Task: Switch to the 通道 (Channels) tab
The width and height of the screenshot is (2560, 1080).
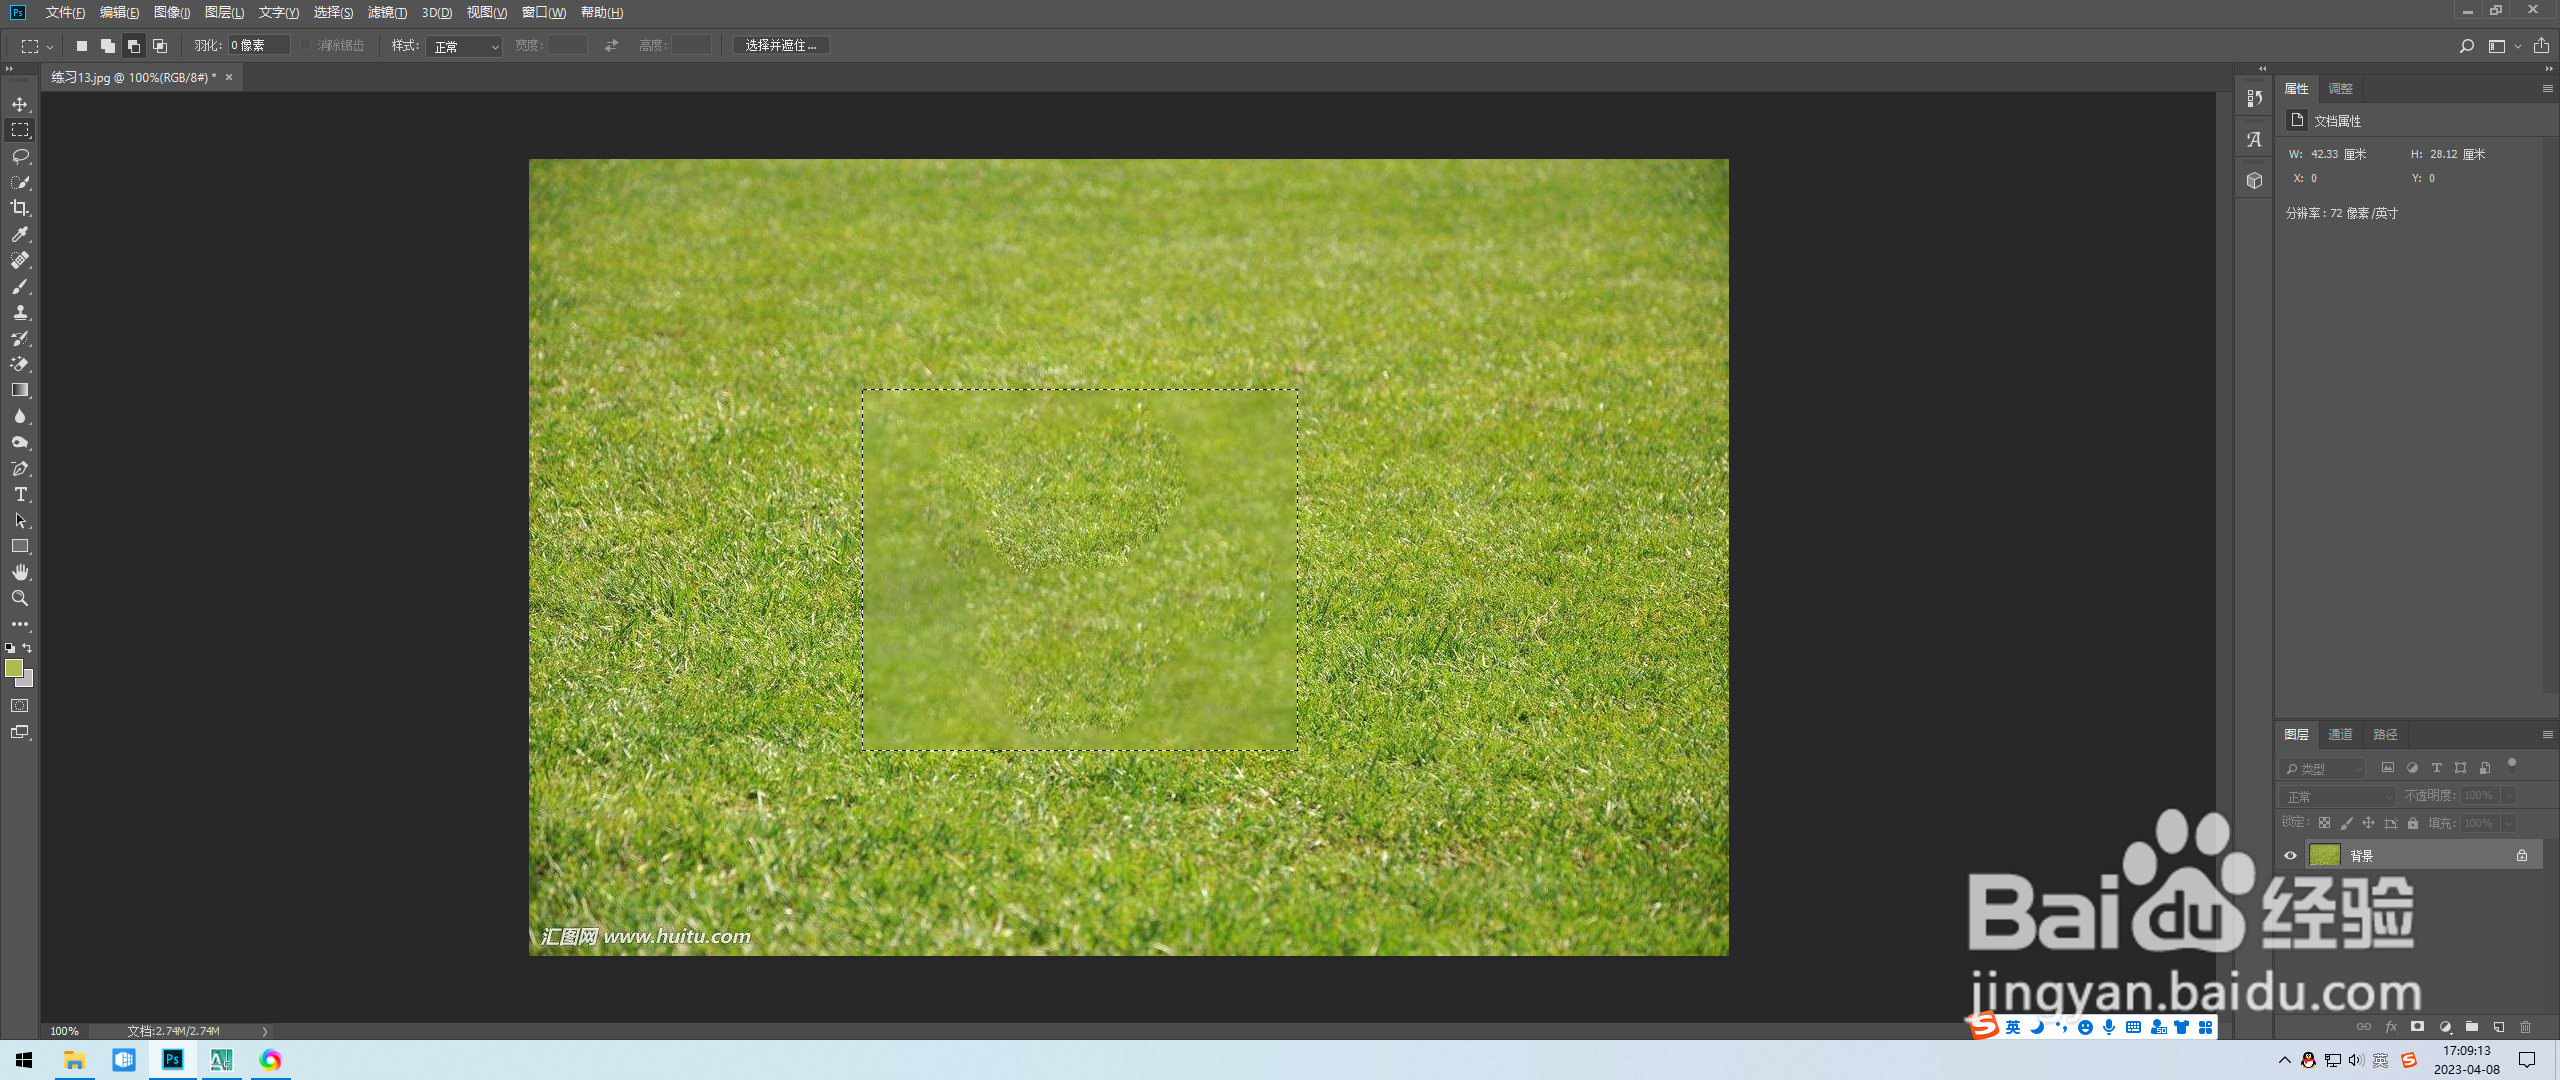Action: tap(2340, 735)
